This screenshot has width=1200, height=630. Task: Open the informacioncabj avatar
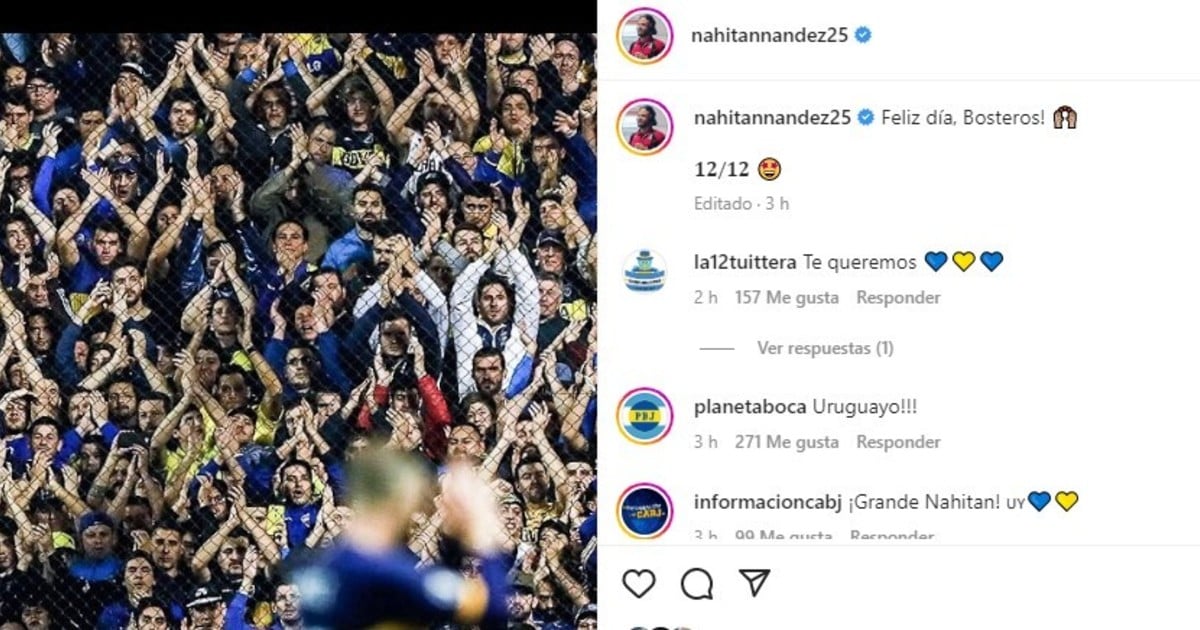[644, 510]
